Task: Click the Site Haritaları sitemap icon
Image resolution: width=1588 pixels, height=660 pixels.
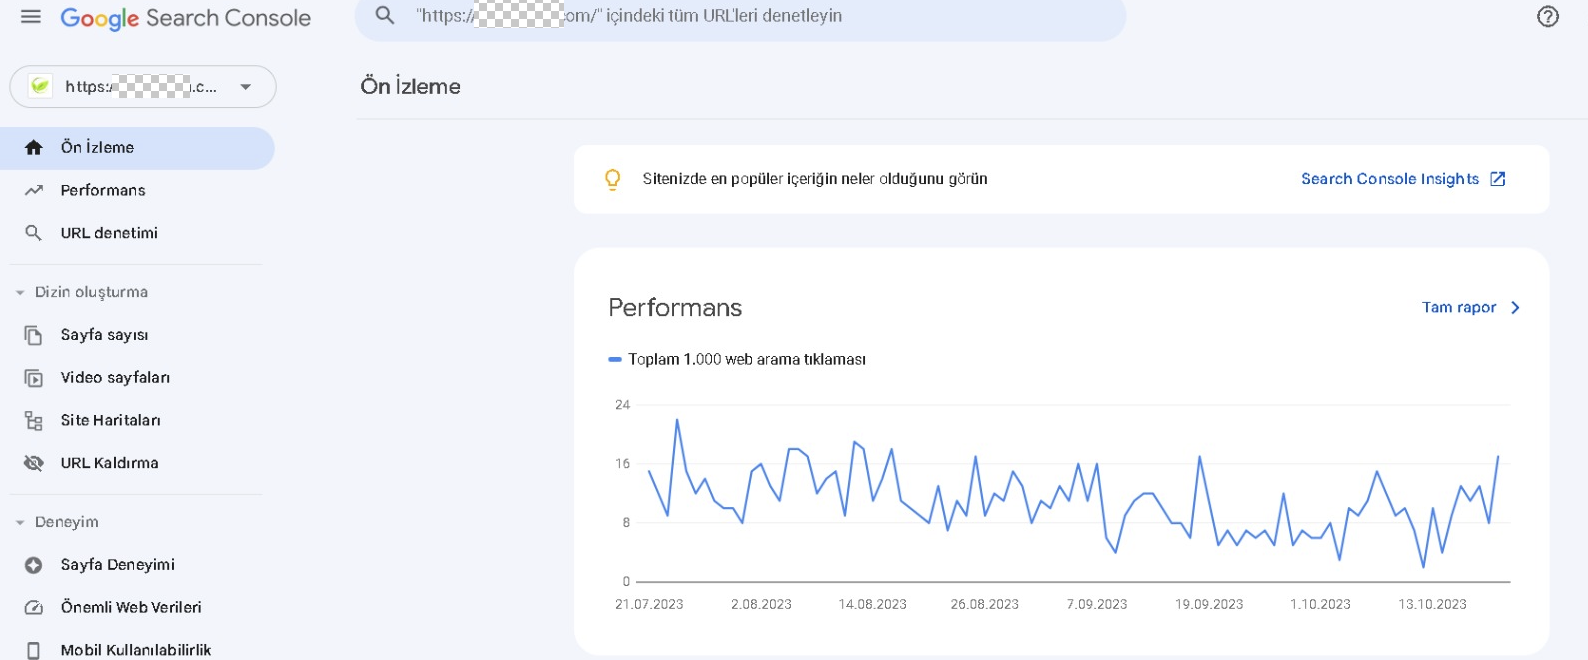Action: pyautogui.click(x=34, y=421)
